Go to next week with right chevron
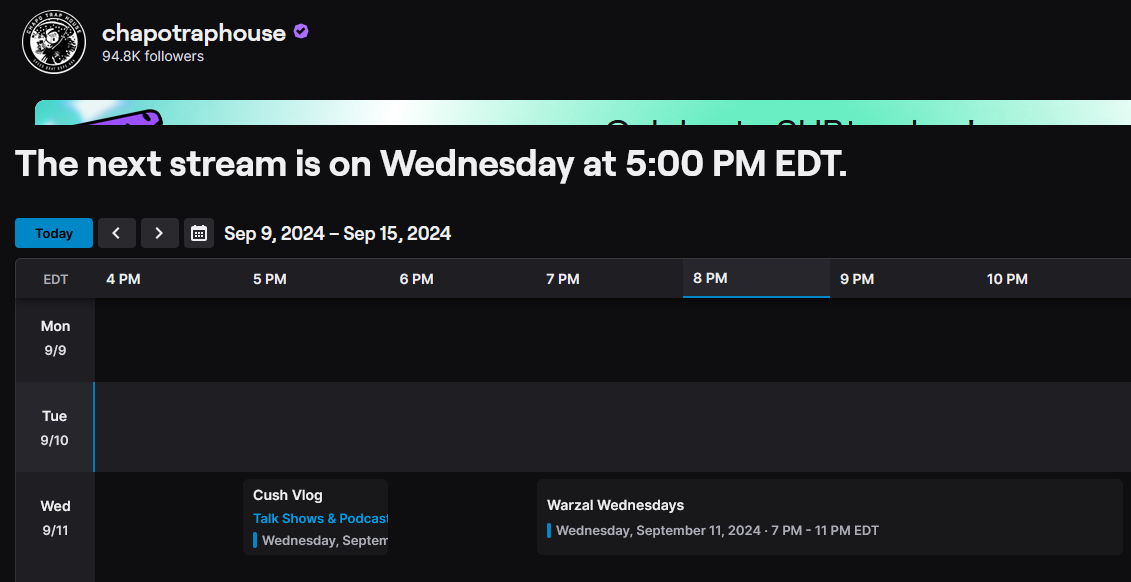 tap(159, 233)
